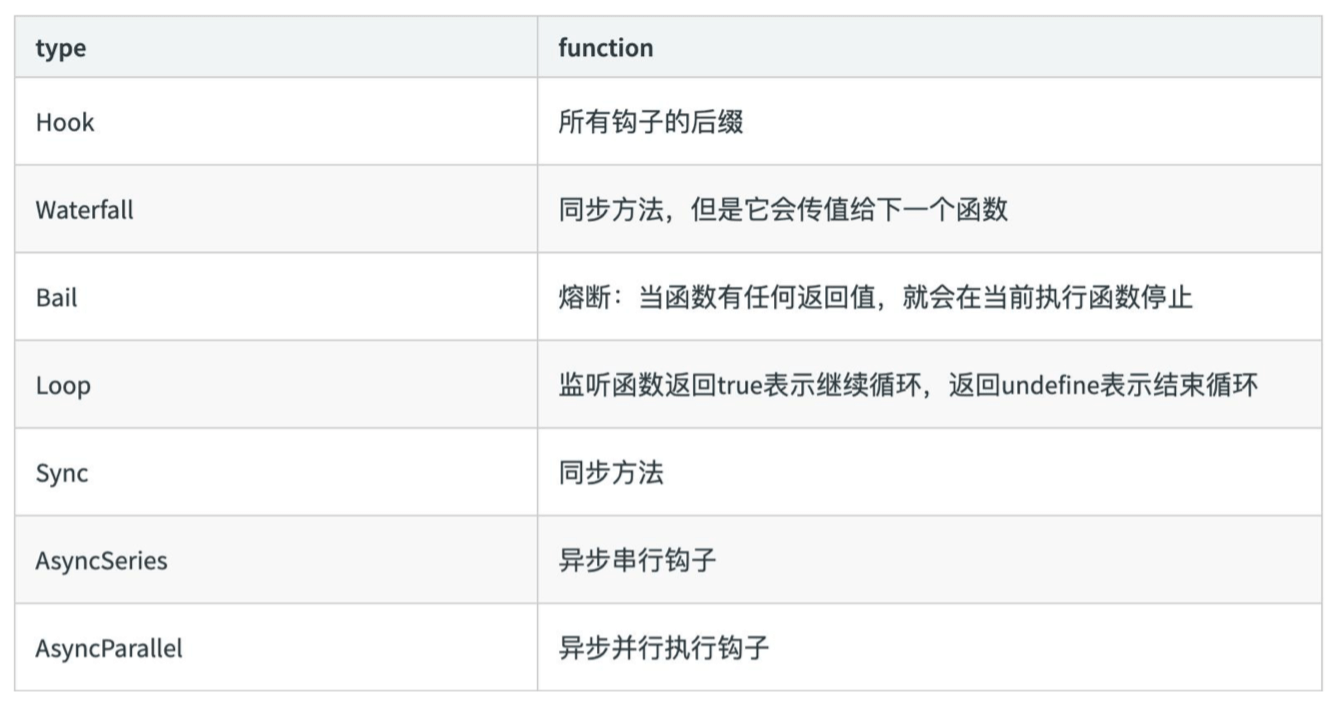Select the "AsyncSeries" type cell
This screenshot has width=1336, height=708.
pyautogui.click(x=101, y=560)
